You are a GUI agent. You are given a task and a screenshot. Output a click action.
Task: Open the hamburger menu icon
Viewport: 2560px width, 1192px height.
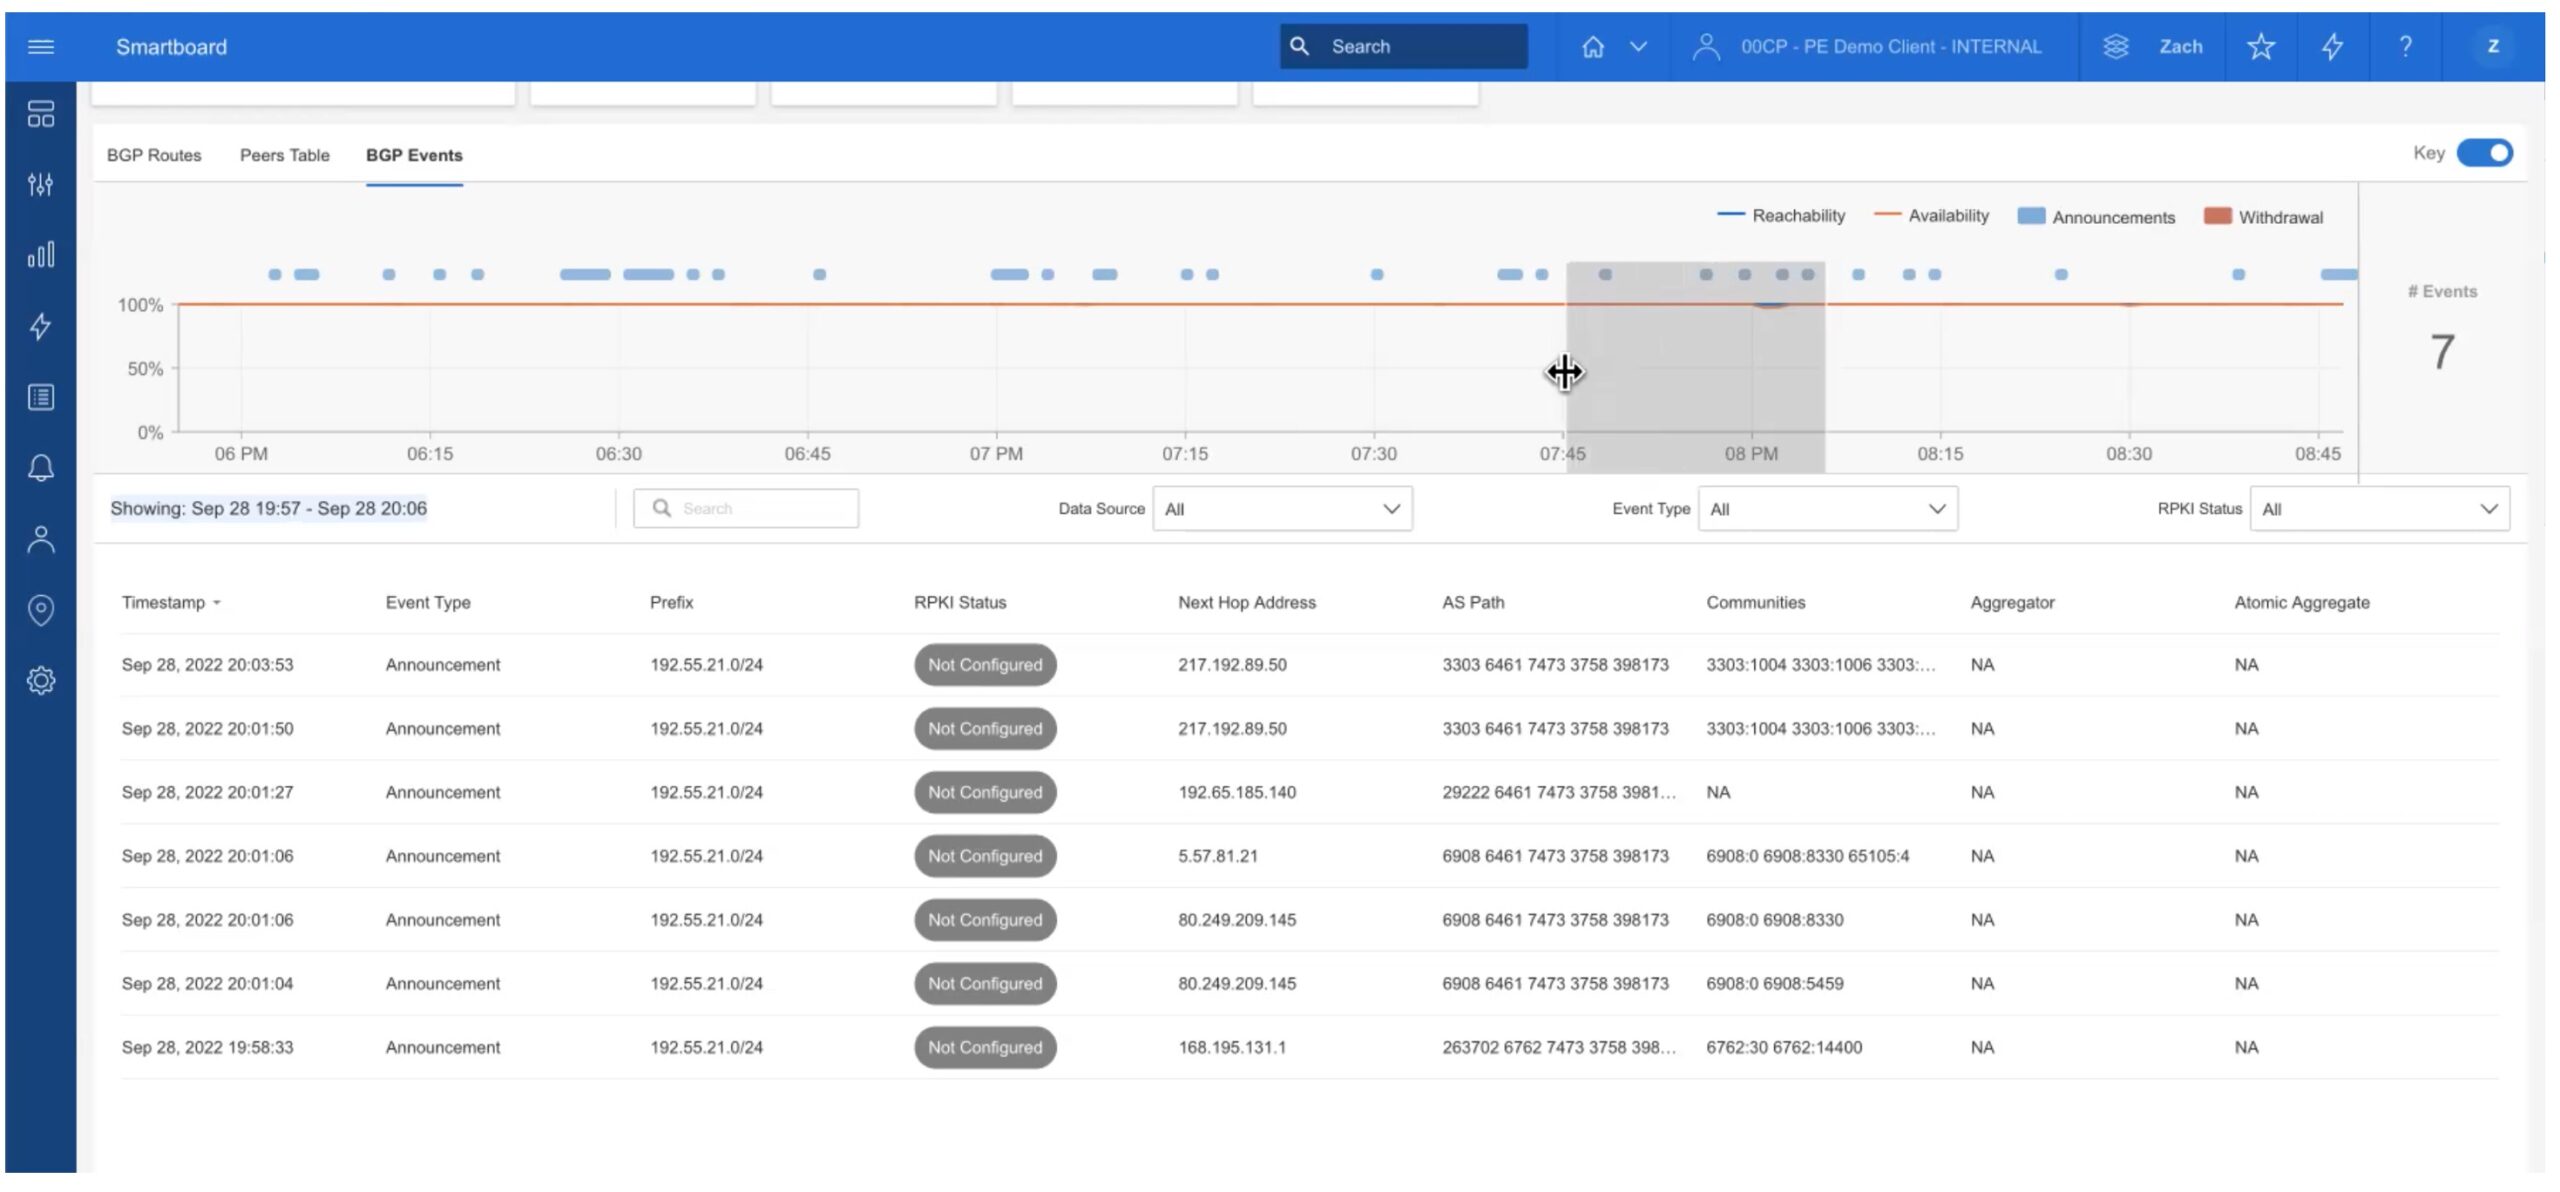[41, 47]
